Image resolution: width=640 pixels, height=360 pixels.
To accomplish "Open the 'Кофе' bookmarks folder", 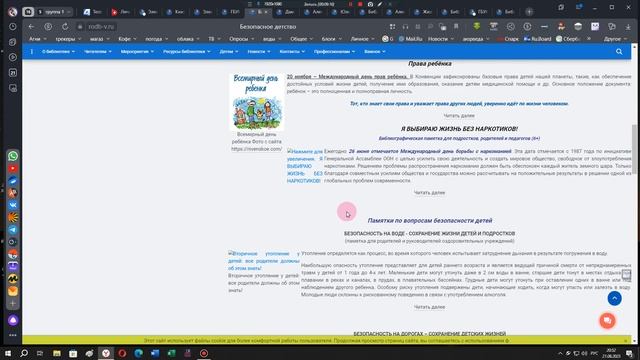I will (x=127, y=39).
